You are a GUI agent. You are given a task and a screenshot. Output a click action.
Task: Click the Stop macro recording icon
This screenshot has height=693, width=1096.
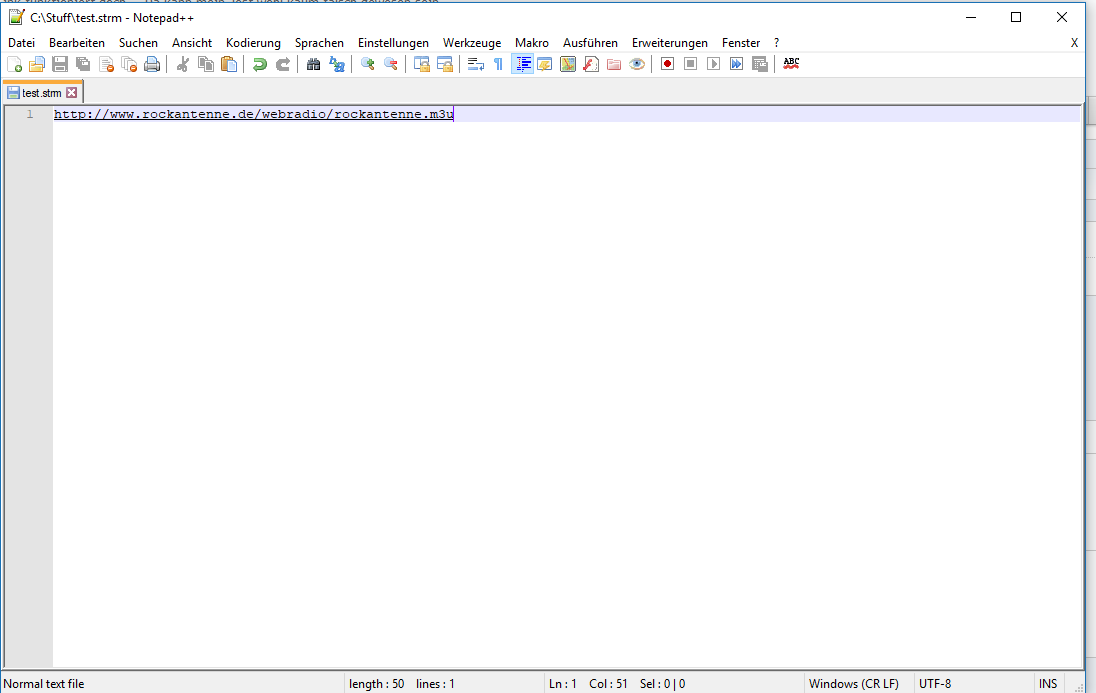tap(691, 64)
